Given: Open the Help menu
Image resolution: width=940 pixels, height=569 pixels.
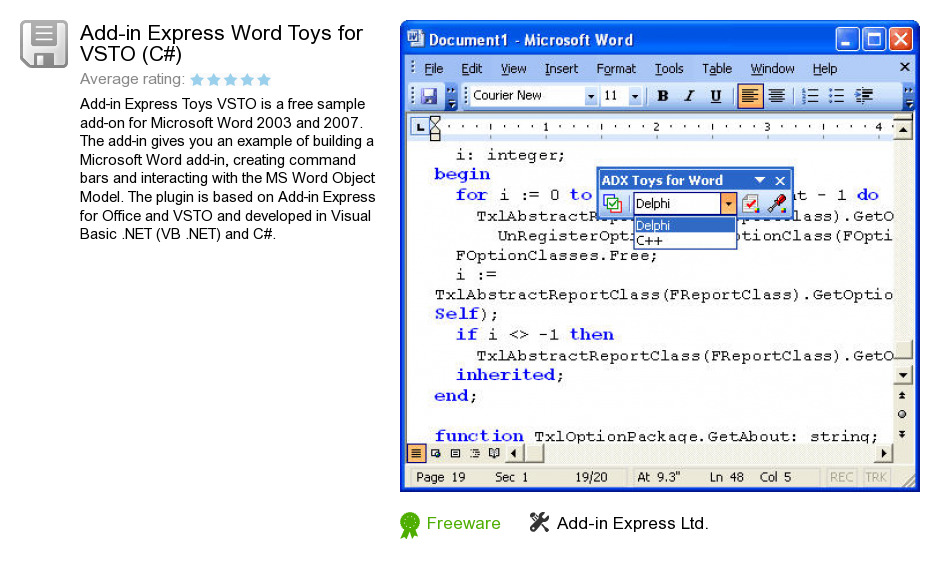Looking at the screenshot, I should pos(824,69).
